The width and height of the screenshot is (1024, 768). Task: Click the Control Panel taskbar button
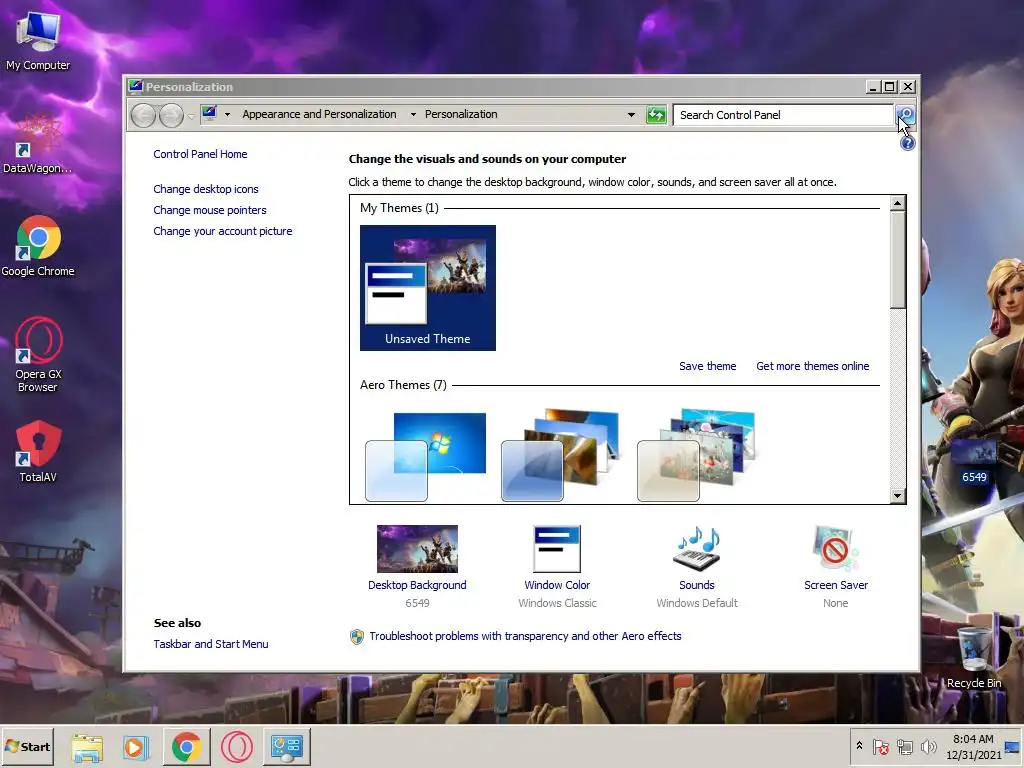tap(287, 747)
